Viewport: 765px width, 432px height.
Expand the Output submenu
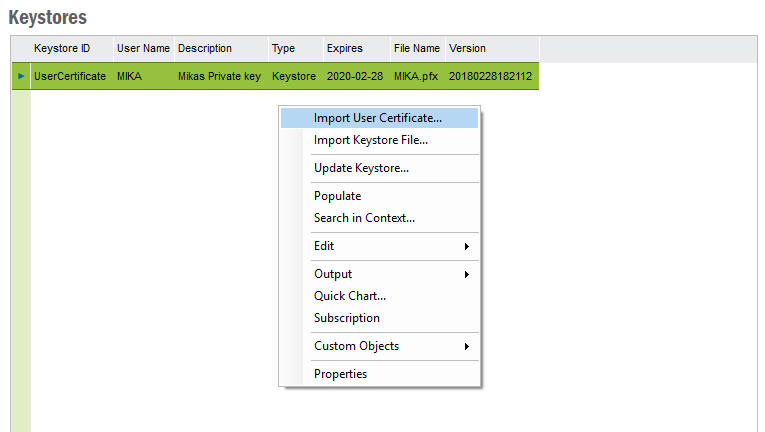(x=390, y=274)
